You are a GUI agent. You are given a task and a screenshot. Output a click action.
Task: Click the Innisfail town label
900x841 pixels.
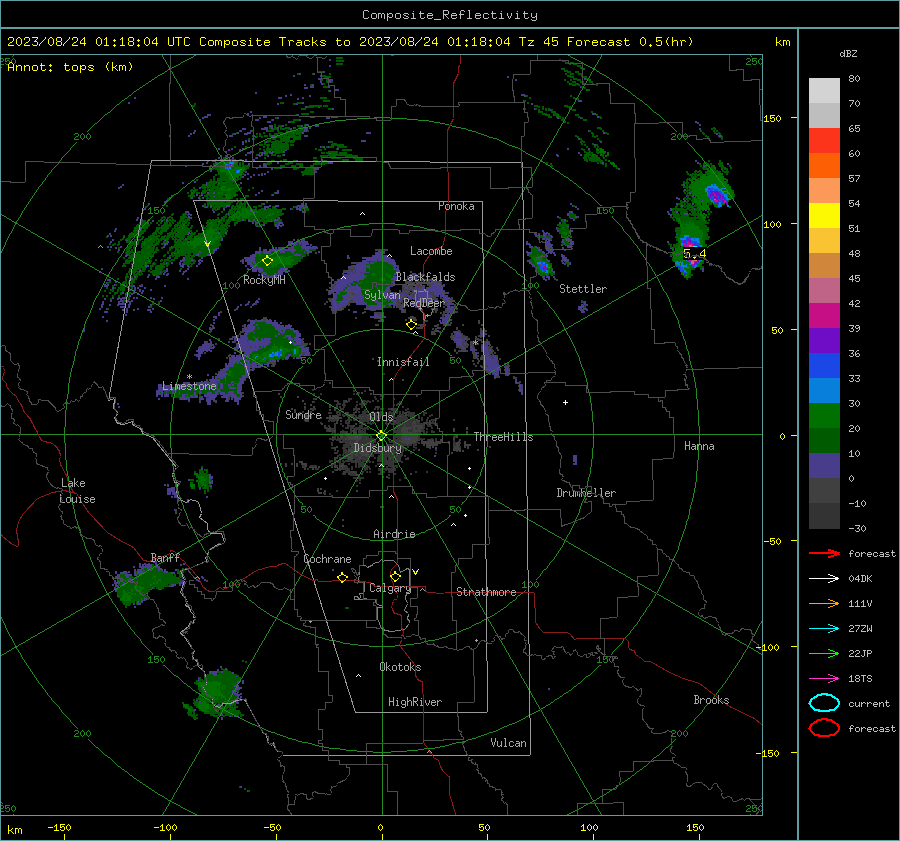(x=403, y=362)
